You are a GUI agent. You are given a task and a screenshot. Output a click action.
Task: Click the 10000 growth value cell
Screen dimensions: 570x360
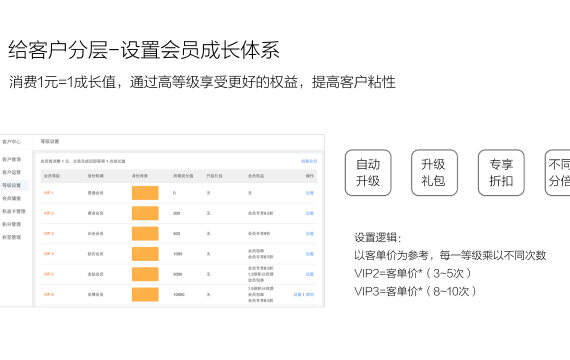click(179, 295)
